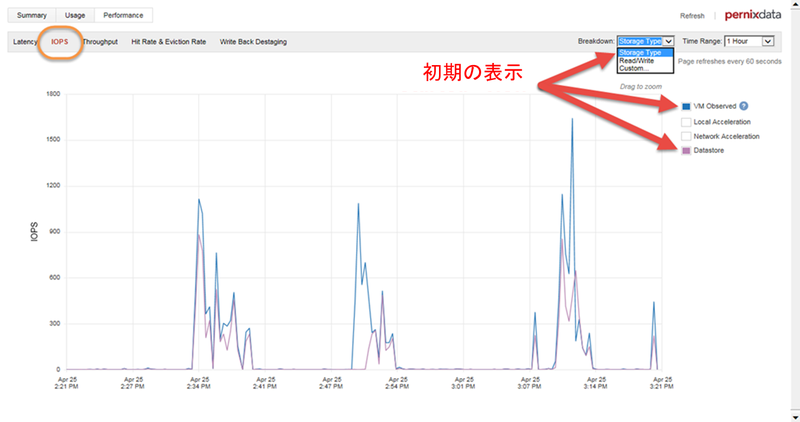Screen dimensions: 800x422
Task: Switch to the Usage tab
Action: click(75, 15)
